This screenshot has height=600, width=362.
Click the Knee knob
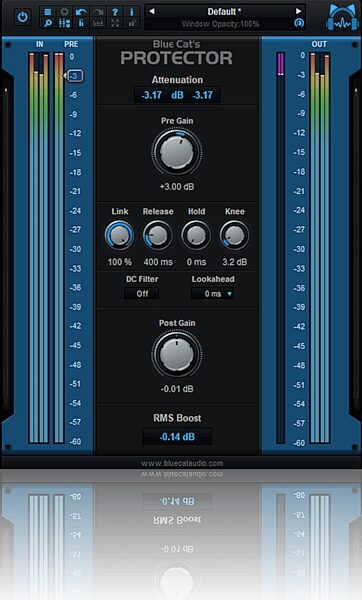pyautogui.click(x=234, y=235)
